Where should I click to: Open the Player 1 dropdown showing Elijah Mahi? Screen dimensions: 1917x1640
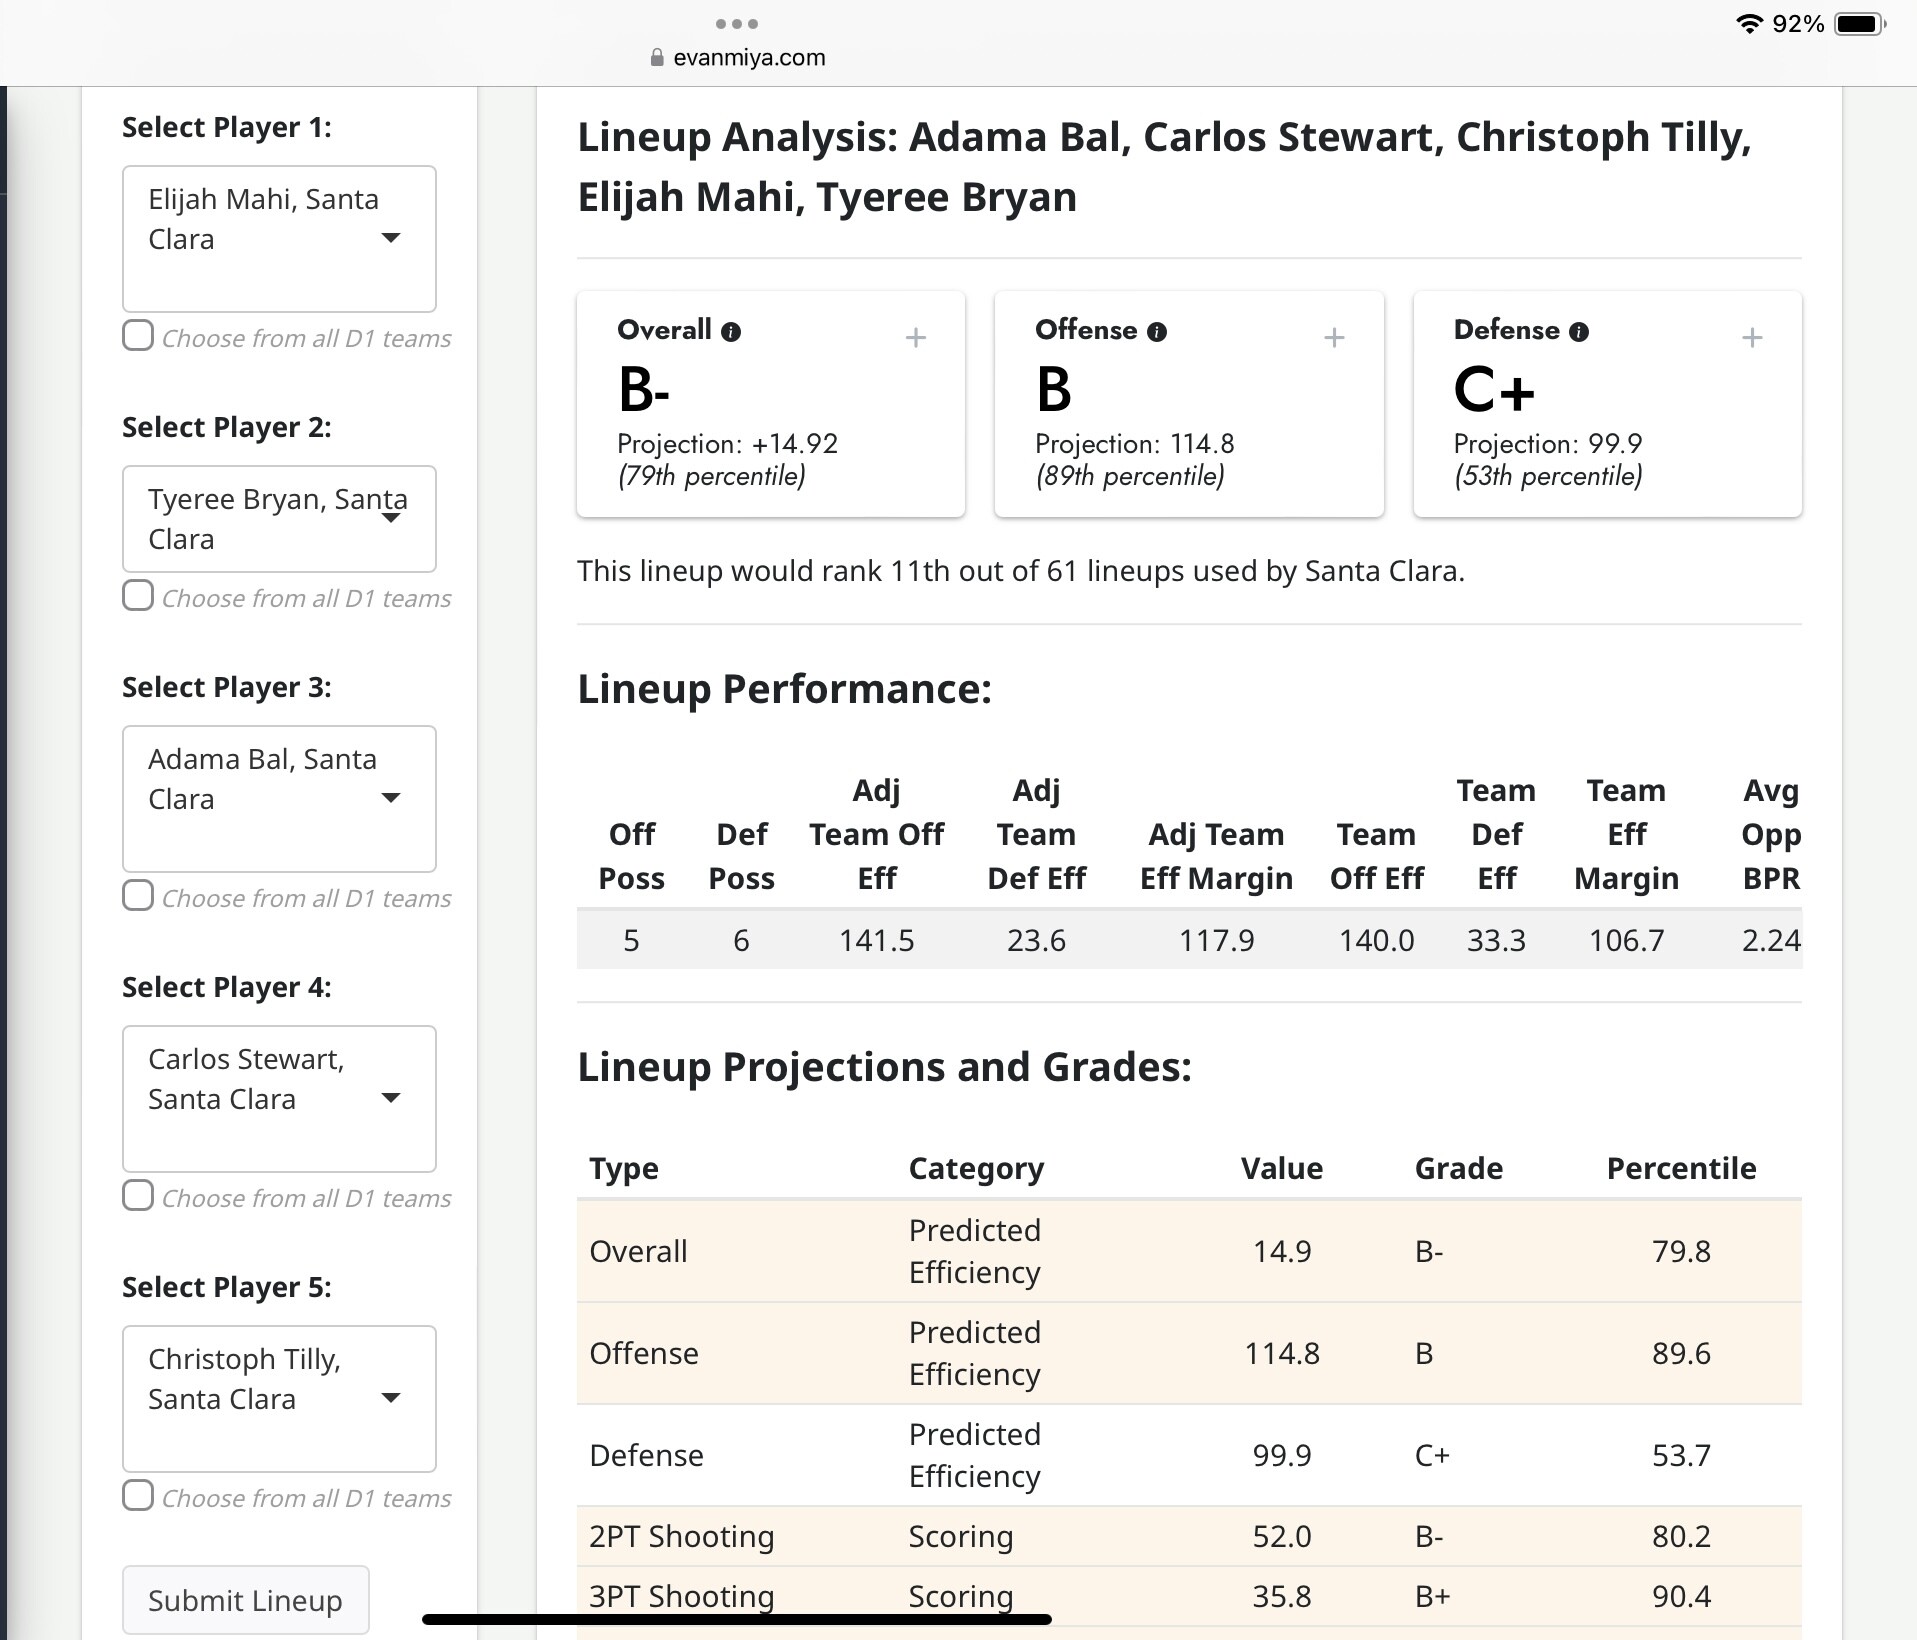[x=279, y=238]
